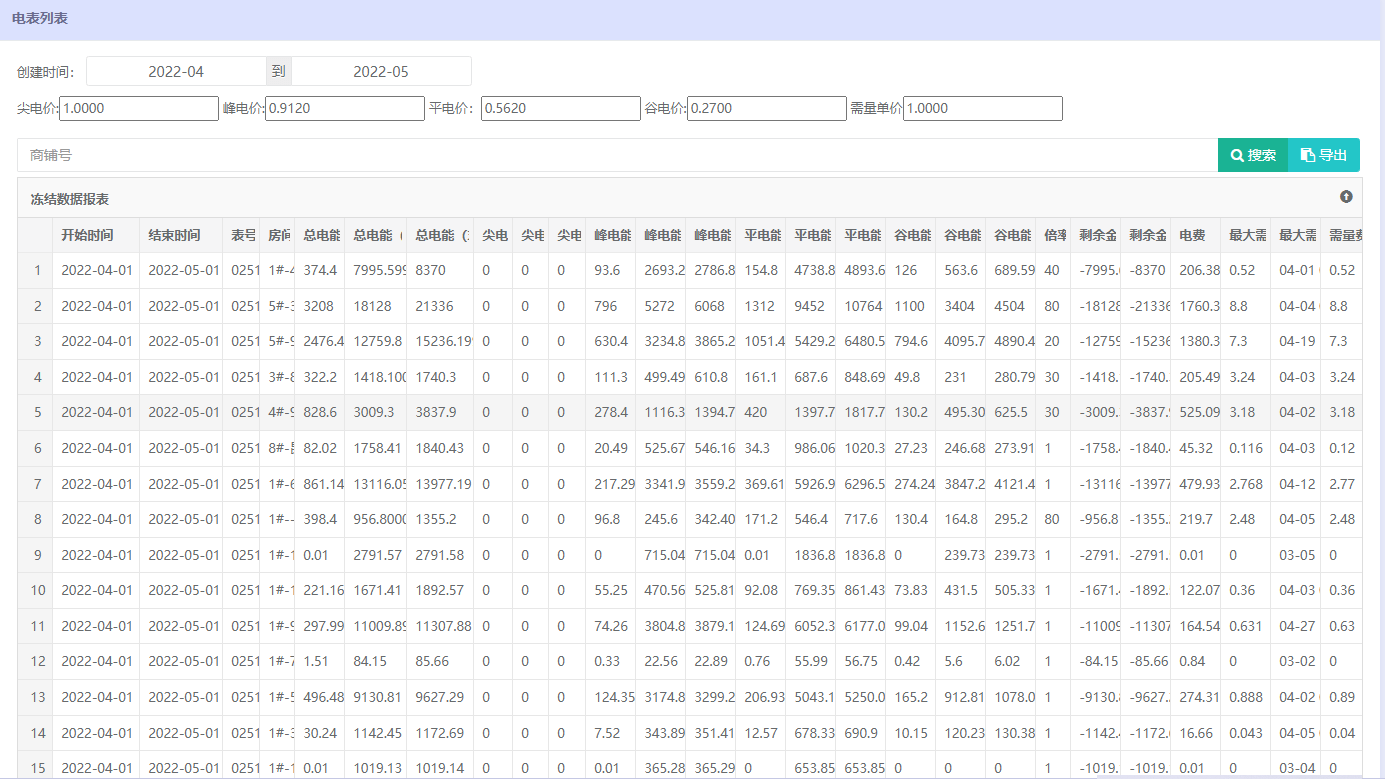Click cell 2791.58 in row 9
This screenshot has width=1385, height=779.
(x=440, y=555)
